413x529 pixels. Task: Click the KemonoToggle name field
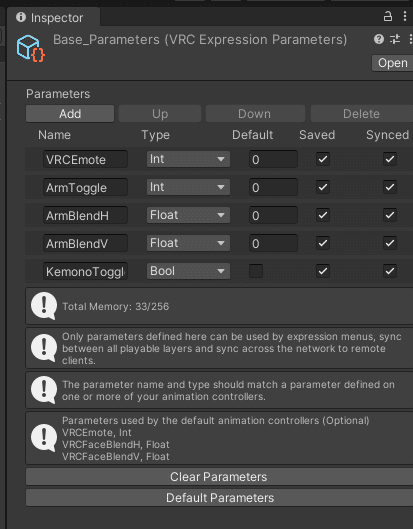[85, 271]
